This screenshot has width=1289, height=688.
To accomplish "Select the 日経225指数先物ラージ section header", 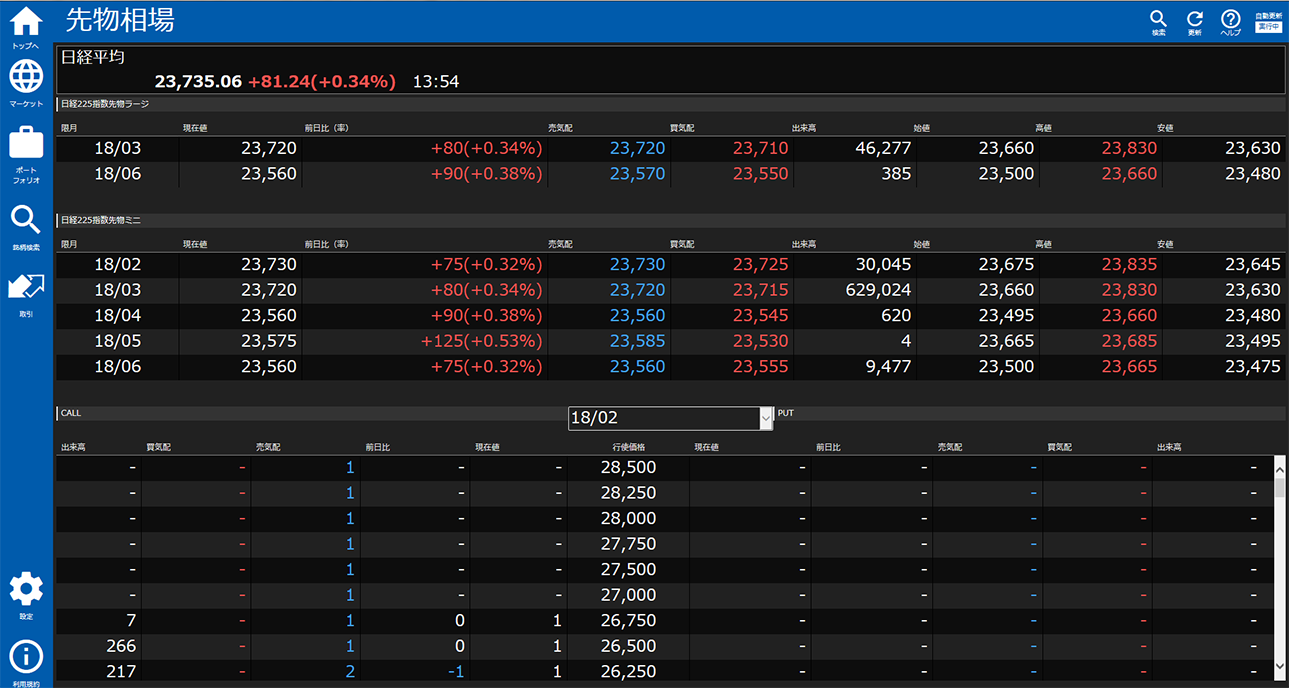I will point(104,103).
